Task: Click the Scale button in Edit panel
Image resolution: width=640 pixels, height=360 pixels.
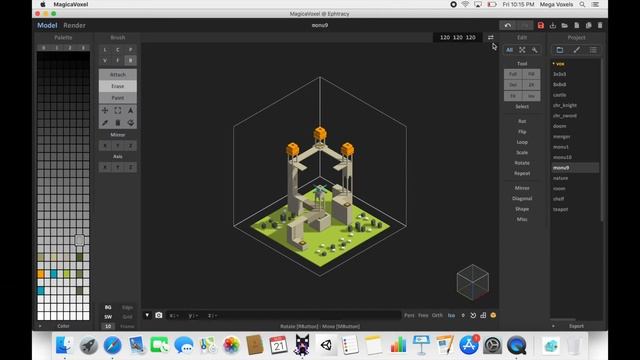Action: pyautogui.click(x=522, y=153)
